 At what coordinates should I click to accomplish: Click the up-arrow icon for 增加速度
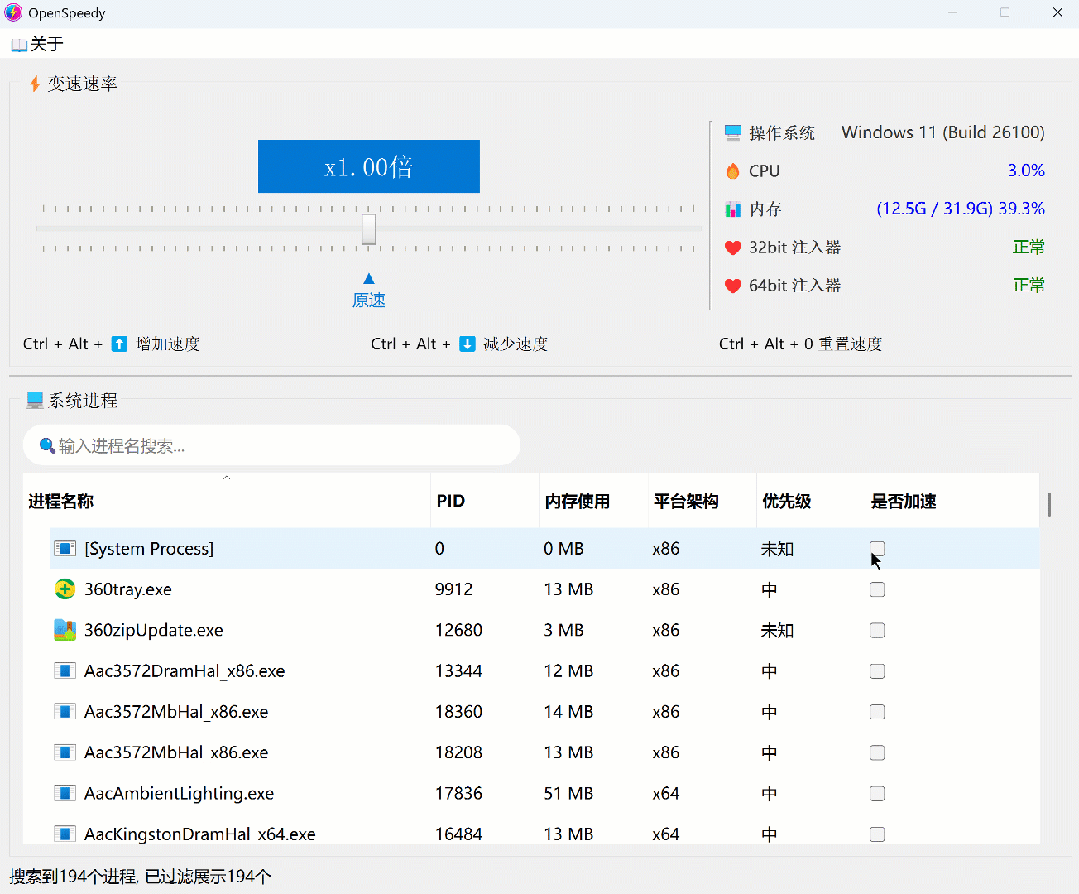pos(119,343)
